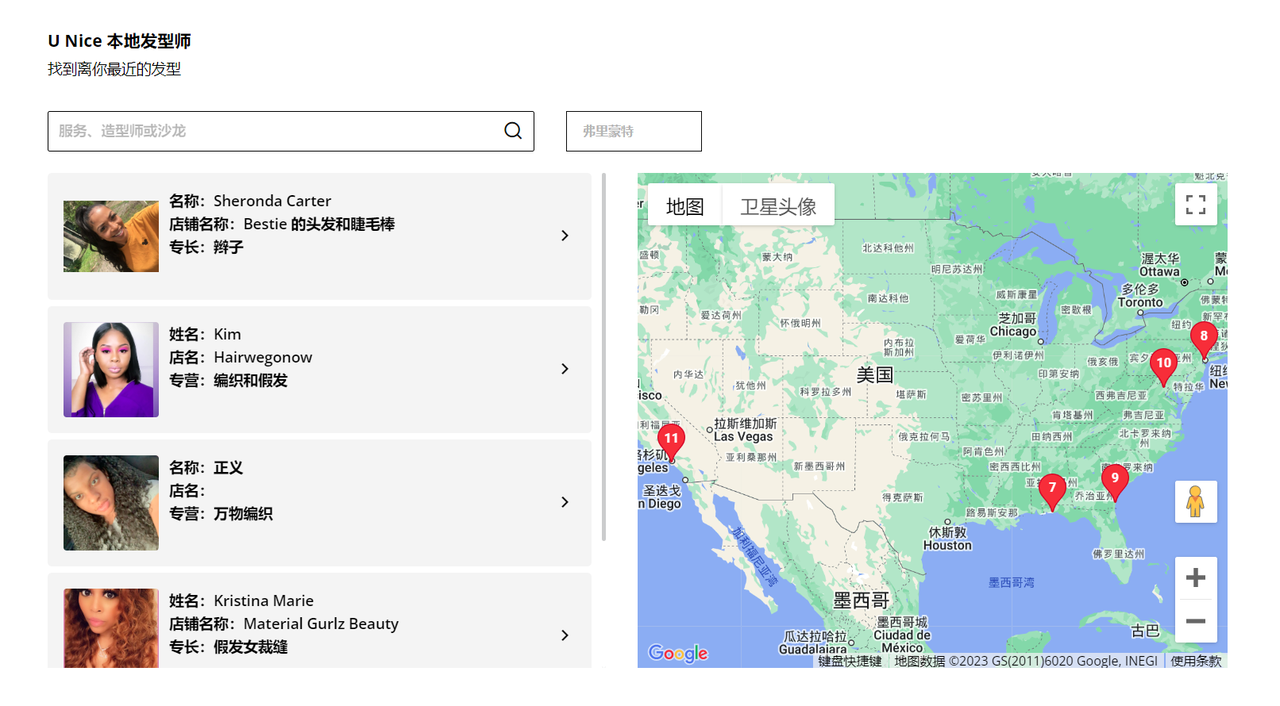Click the services, stylist or salon search field
Screen dimensions: 1280x706
click(291, 131)
